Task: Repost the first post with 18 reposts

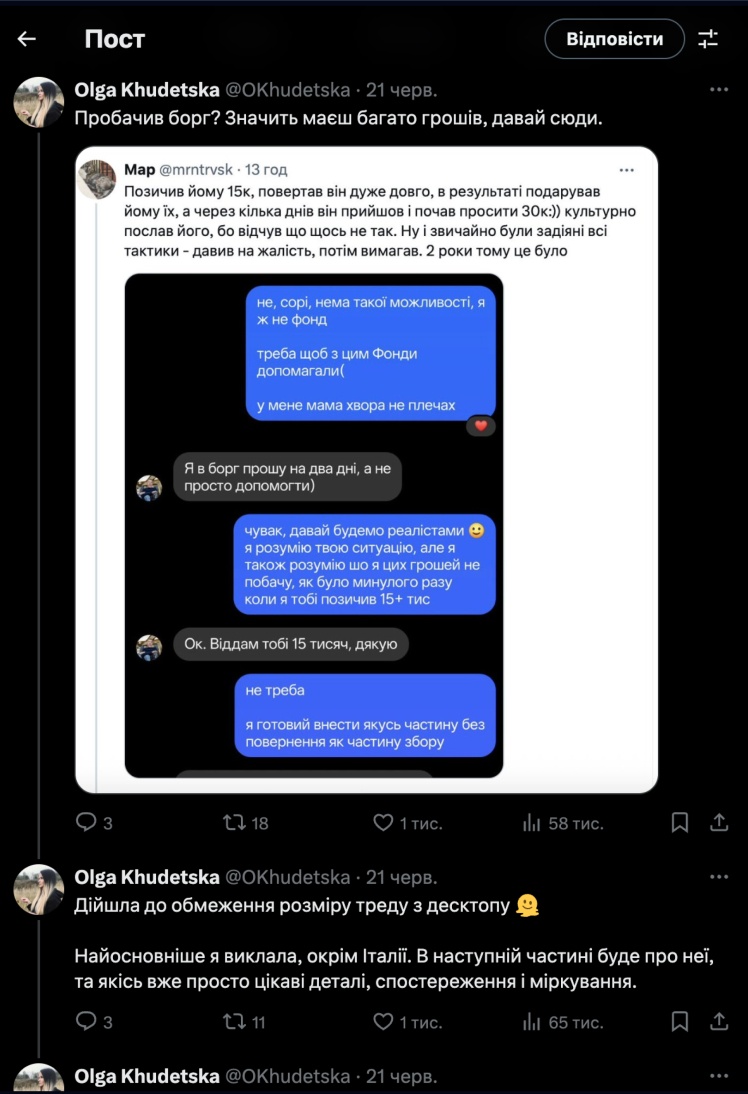Action: click(233, 823)
